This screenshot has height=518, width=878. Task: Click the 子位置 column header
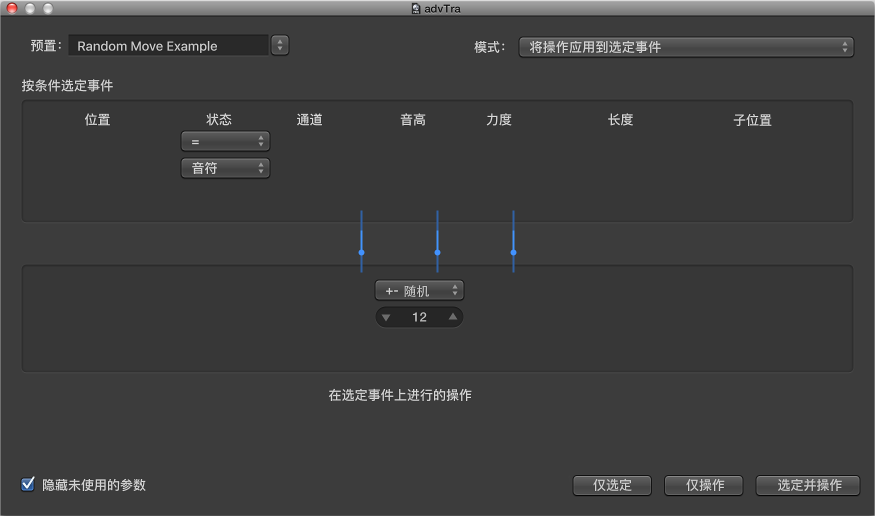click(752, 120)
